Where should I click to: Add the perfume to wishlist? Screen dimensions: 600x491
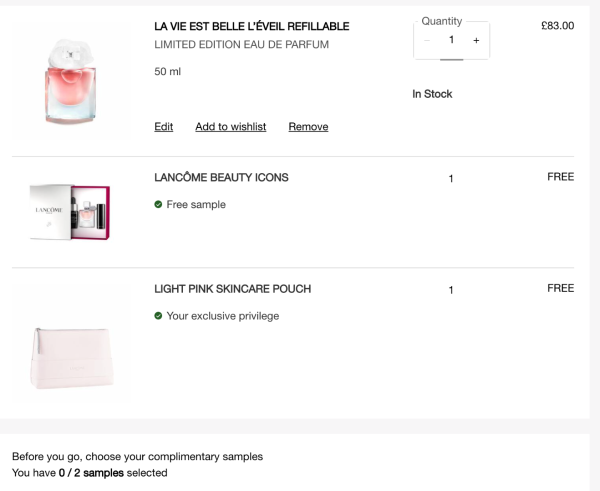pos(230,127)
